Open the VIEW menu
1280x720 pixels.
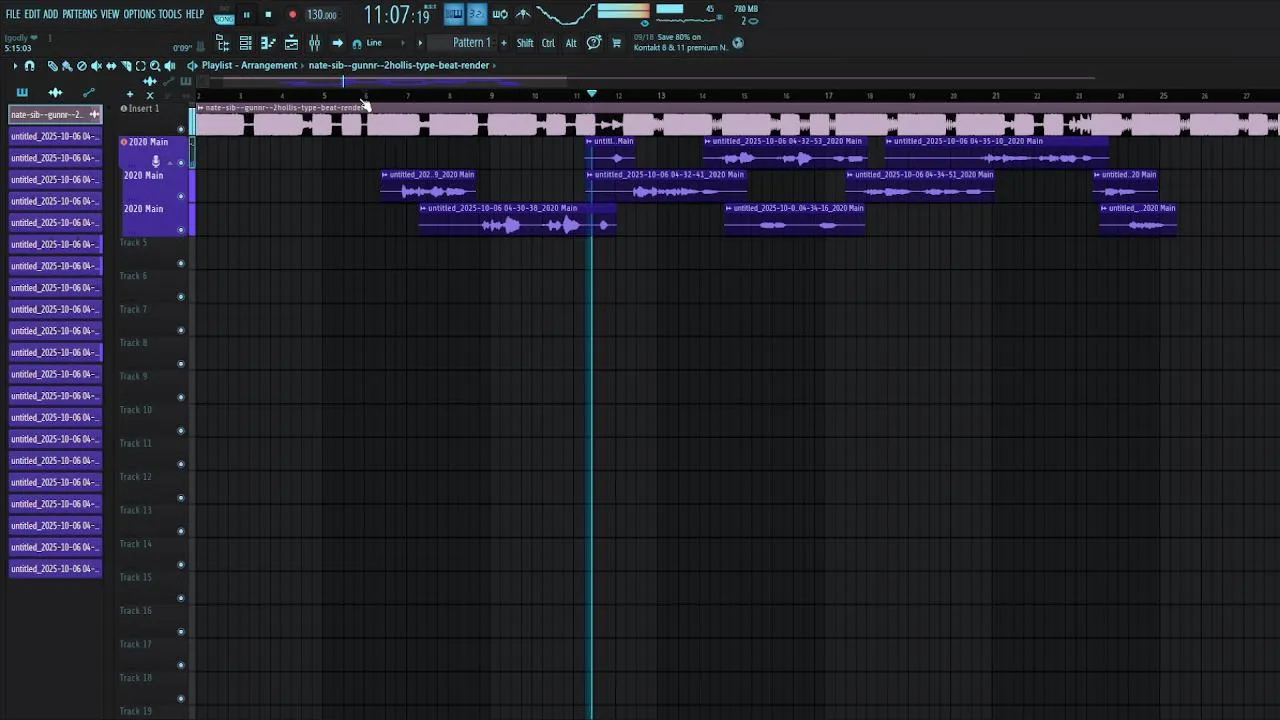tap(110, 14)
